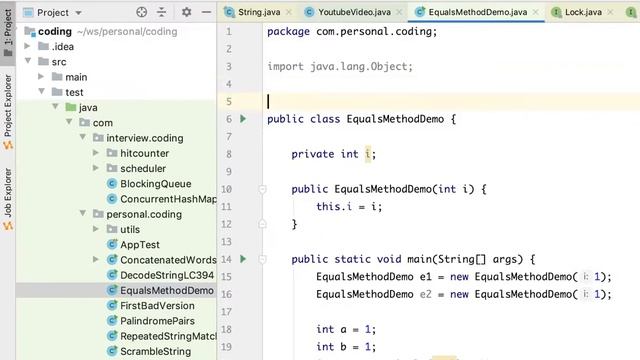640x360 pixels.
Task: Switch to YoutubeVideo.java tab
Action: 354,12
